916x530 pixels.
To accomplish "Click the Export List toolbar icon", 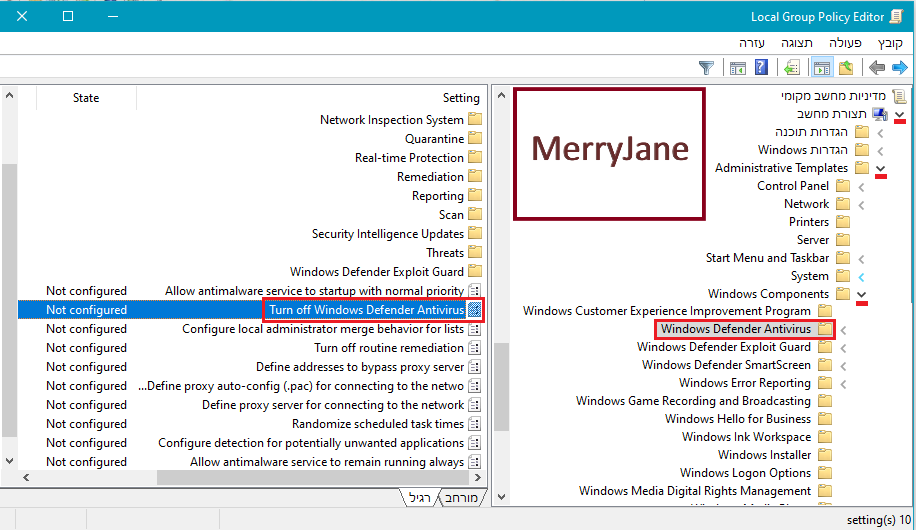I will tap(792, 68).
